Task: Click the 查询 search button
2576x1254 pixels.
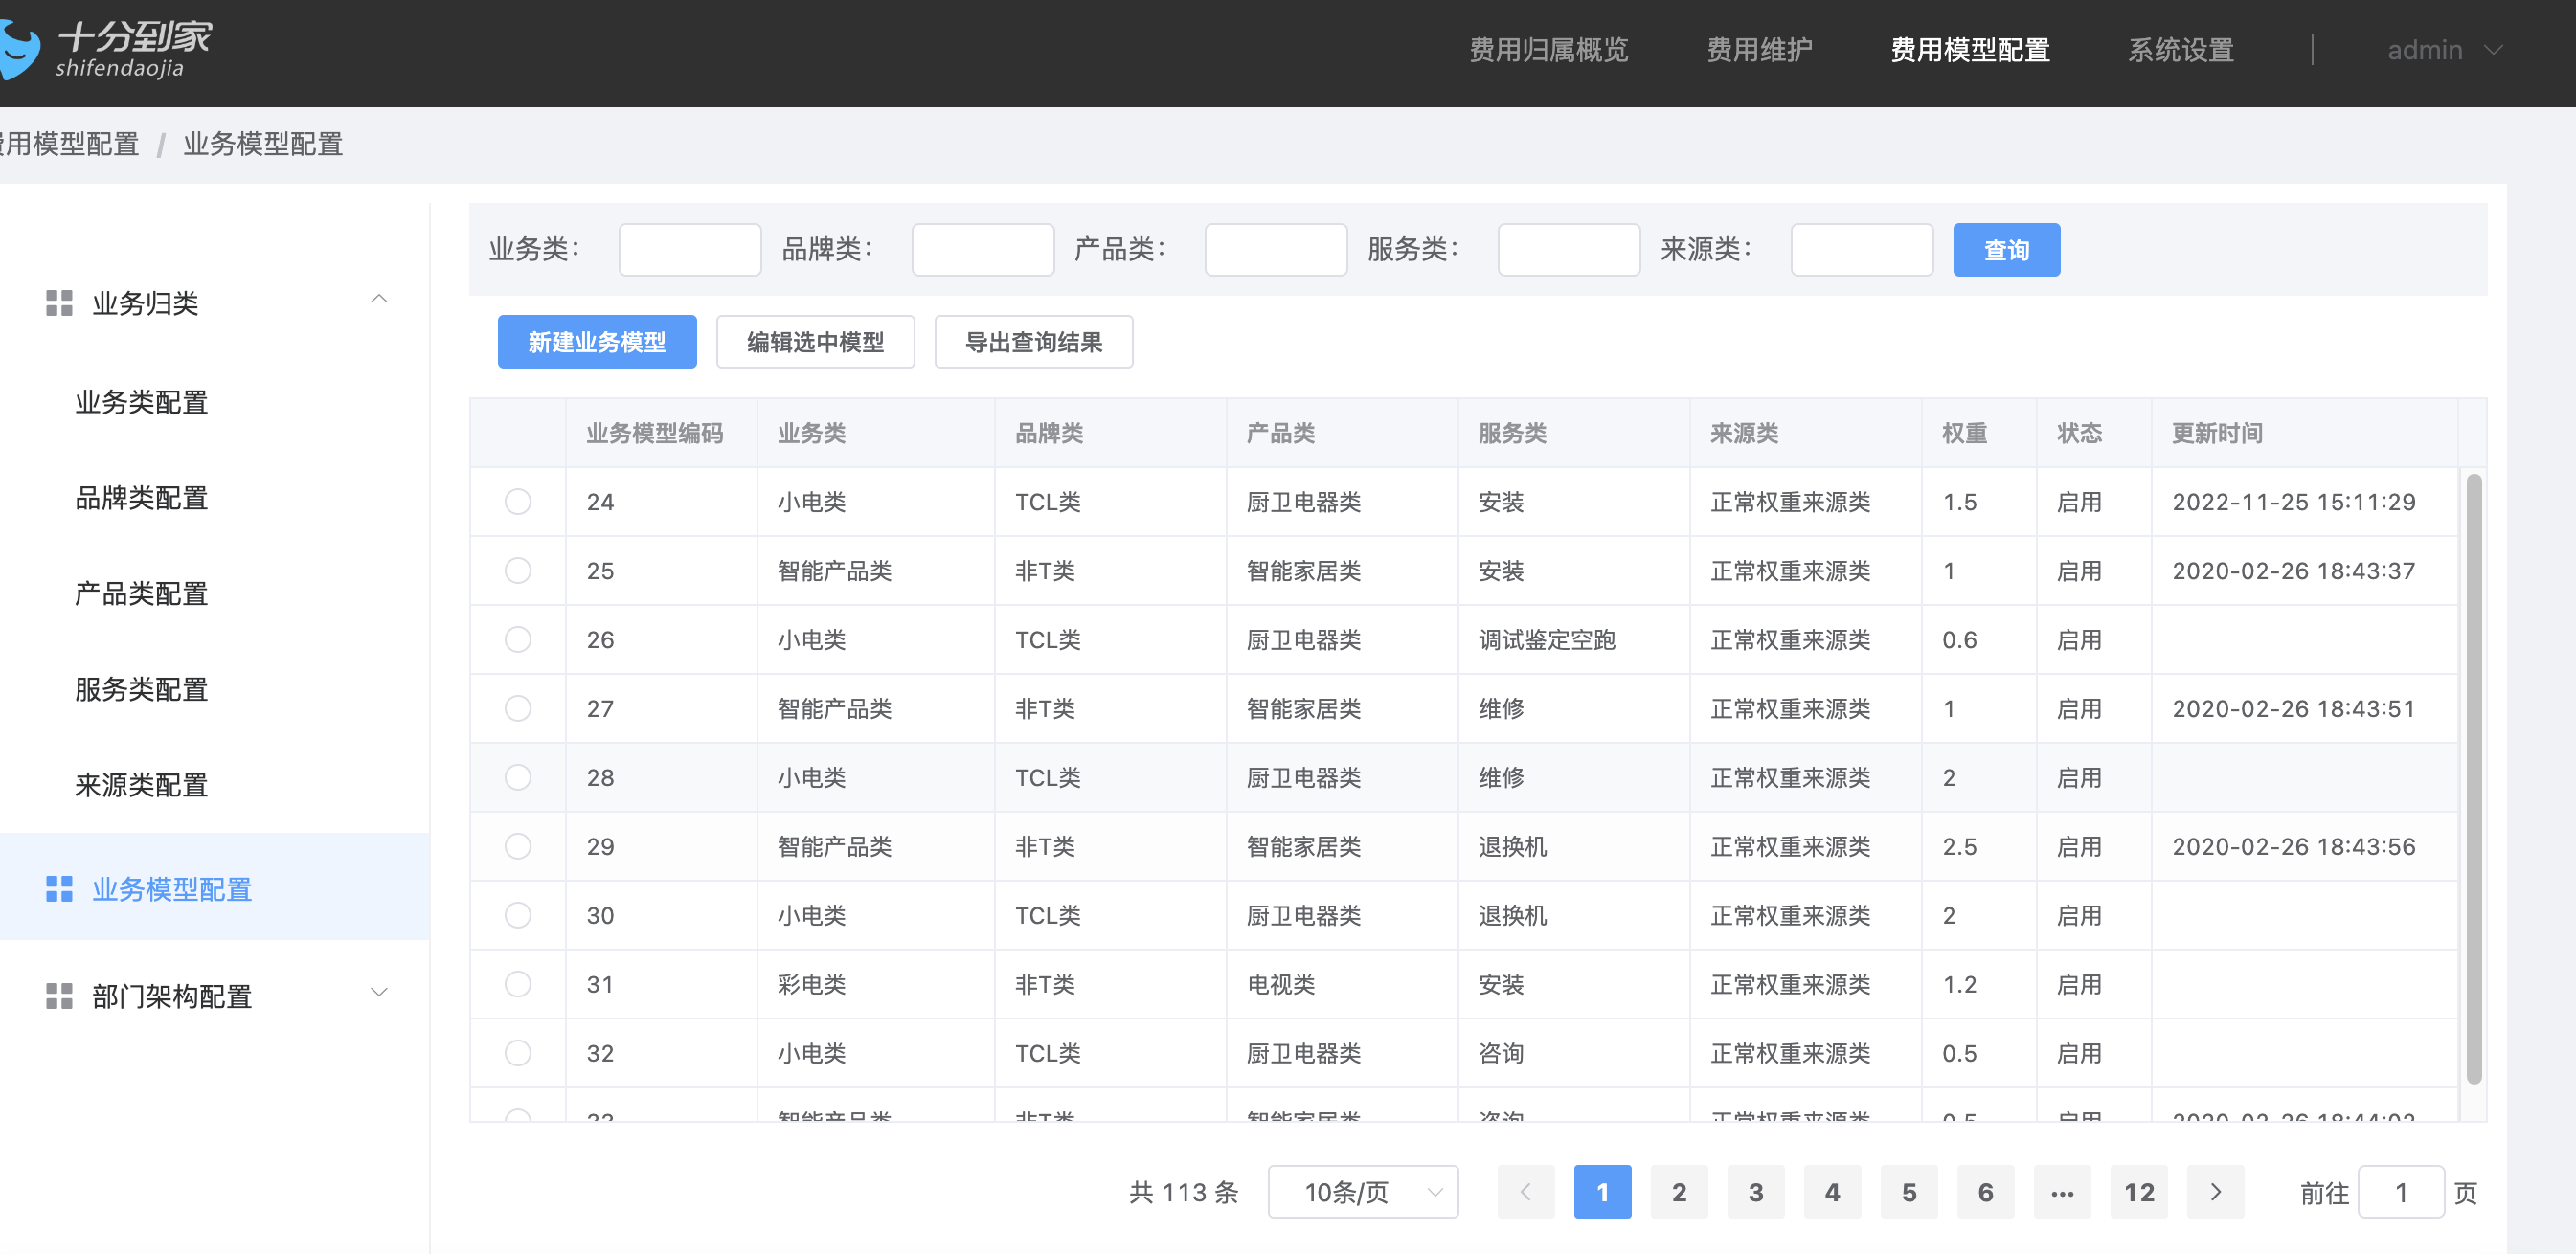Action: click(2006, 249)
